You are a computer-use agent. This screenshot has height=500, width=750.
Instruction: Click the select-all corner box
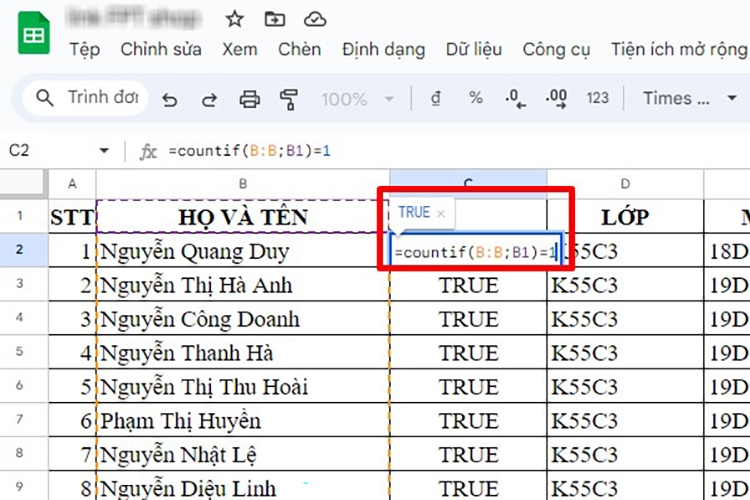tap(23, 183)
